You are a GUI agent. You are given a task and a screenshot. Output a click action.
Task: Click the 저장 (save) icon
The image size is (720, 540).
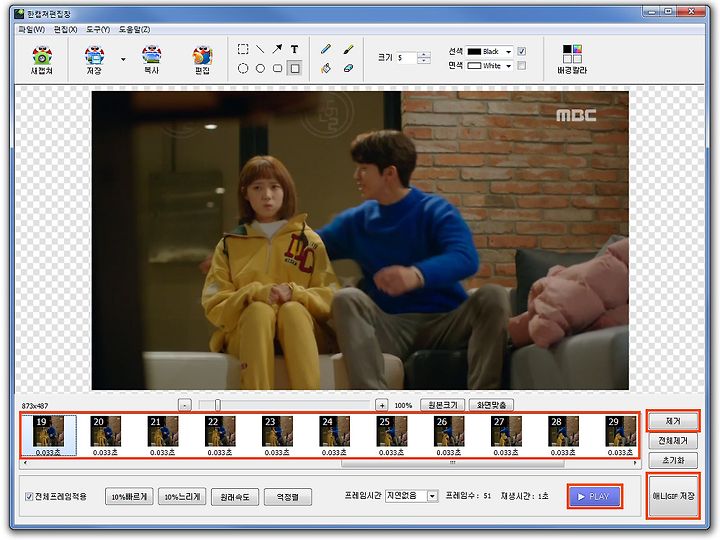point(94,60)
